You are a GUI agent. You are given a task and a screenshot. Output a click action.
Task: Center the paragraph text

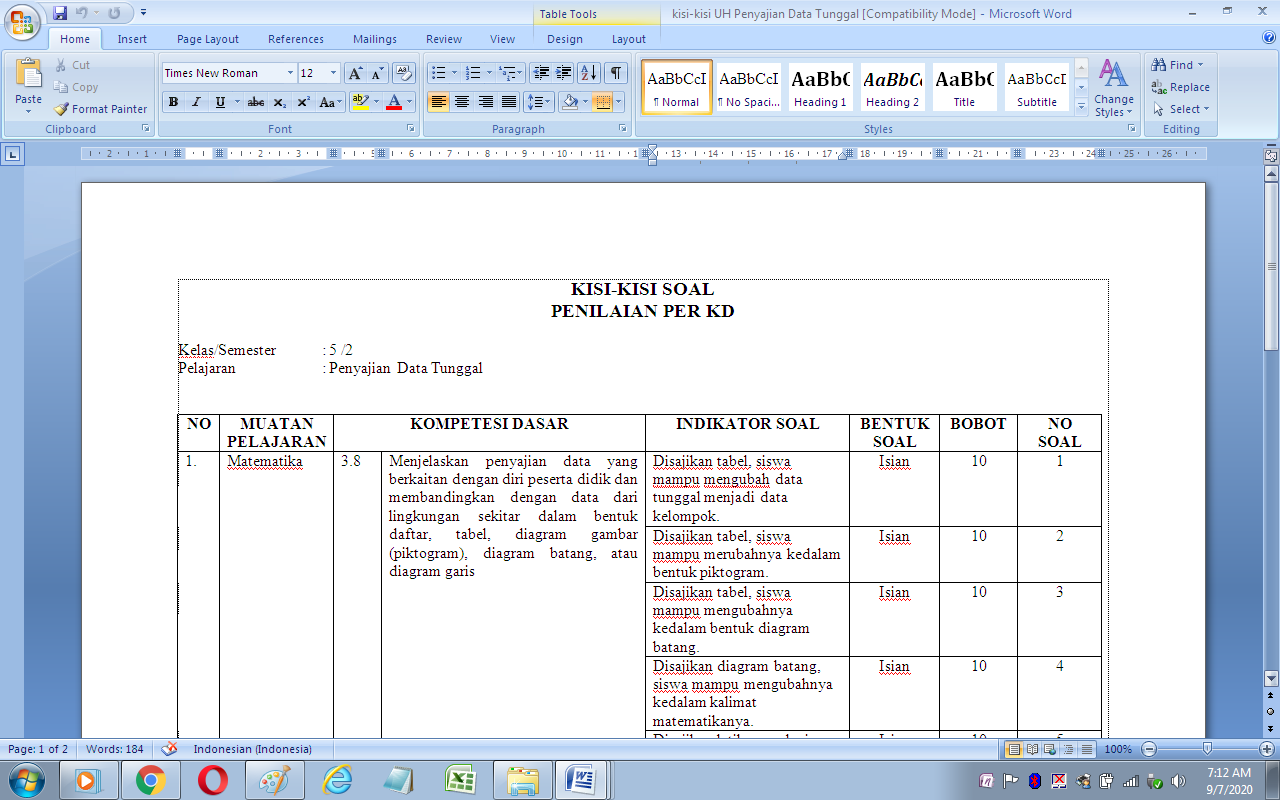(x=462, y=102)
